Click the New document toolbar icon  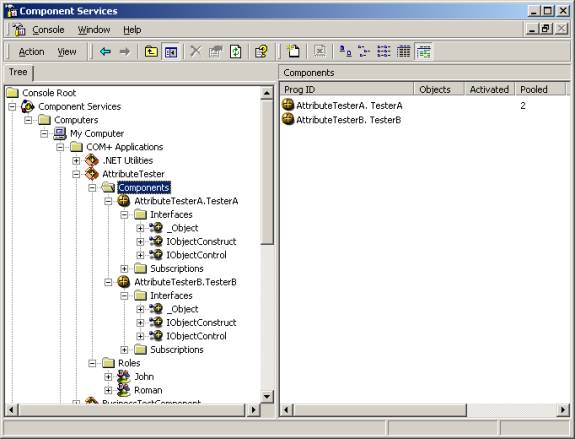pyautogui.click(x=293, y=52)
